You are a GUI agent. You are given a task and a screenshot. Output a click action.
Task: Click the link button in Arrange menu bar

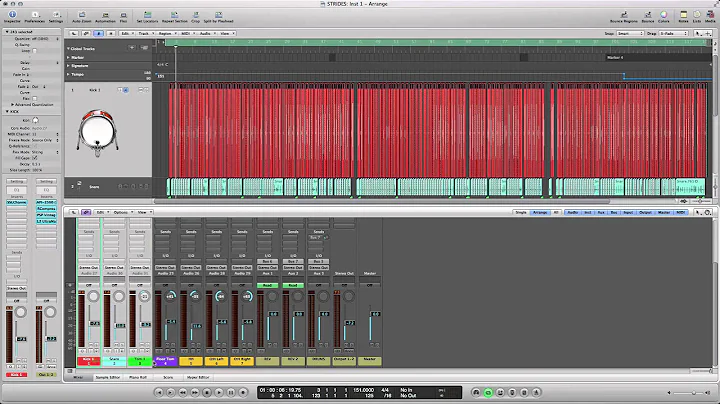[x=86, y=34]
